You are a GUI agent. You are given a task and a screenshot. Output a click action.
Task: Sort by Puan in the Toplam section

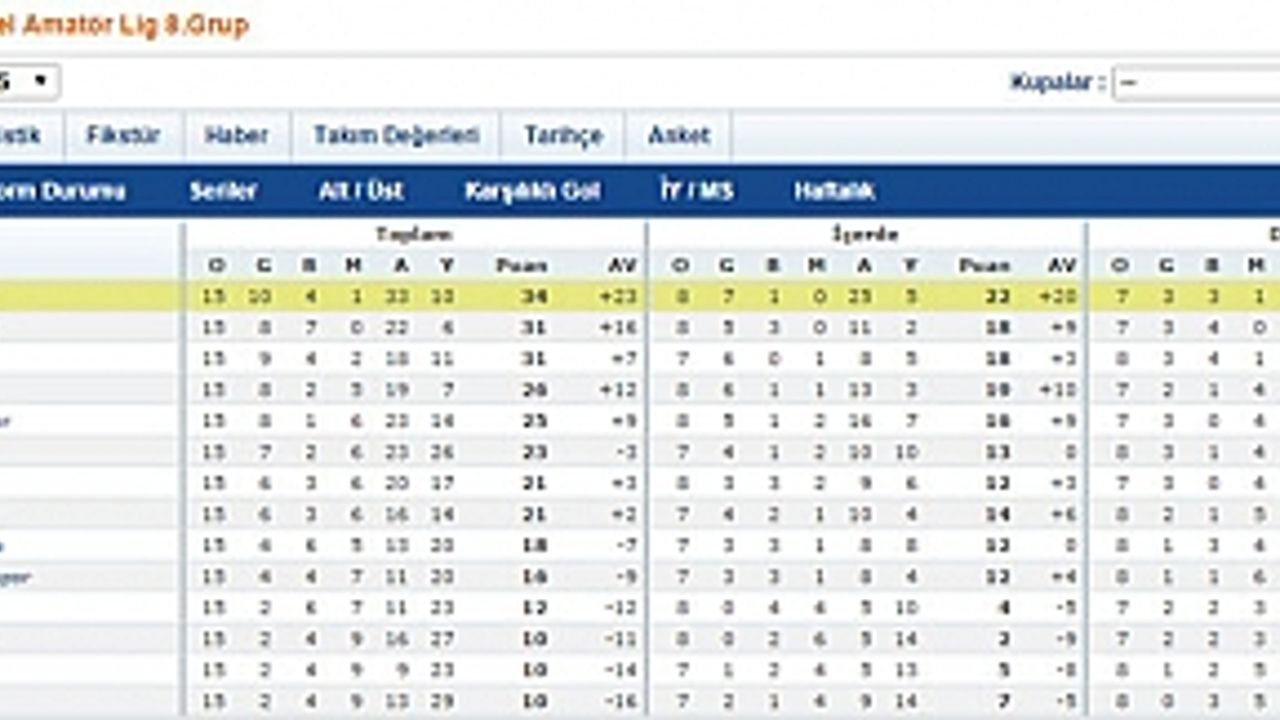521,265
